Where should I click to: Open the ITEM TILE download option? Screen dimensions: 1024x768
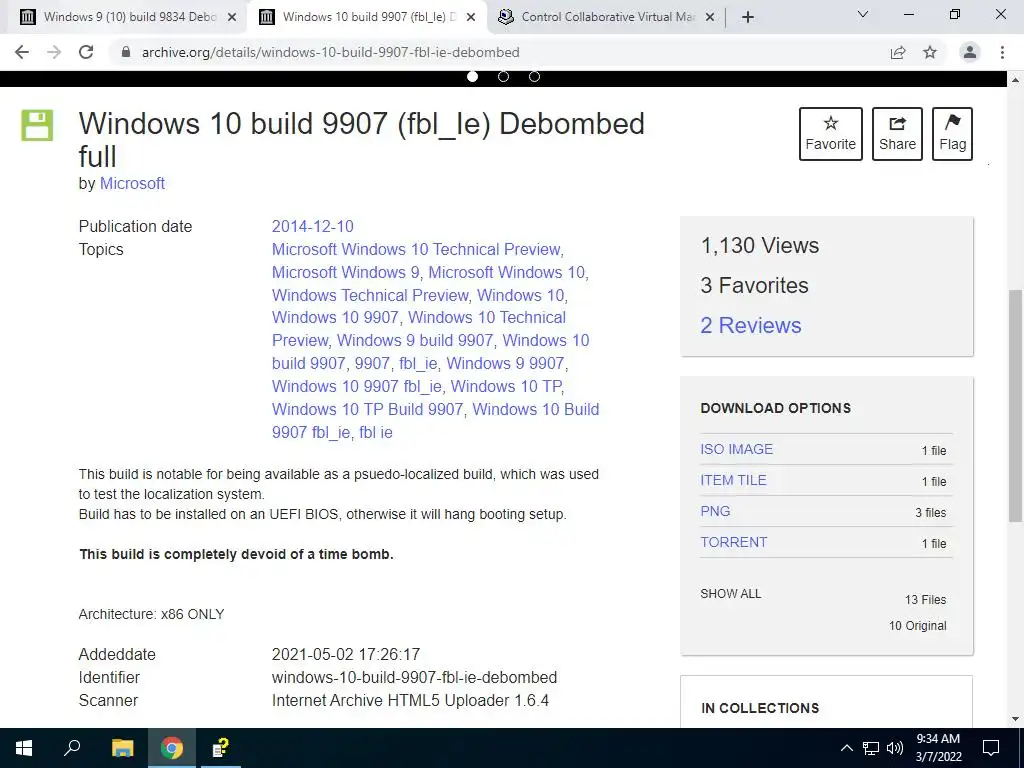[733, 480]
